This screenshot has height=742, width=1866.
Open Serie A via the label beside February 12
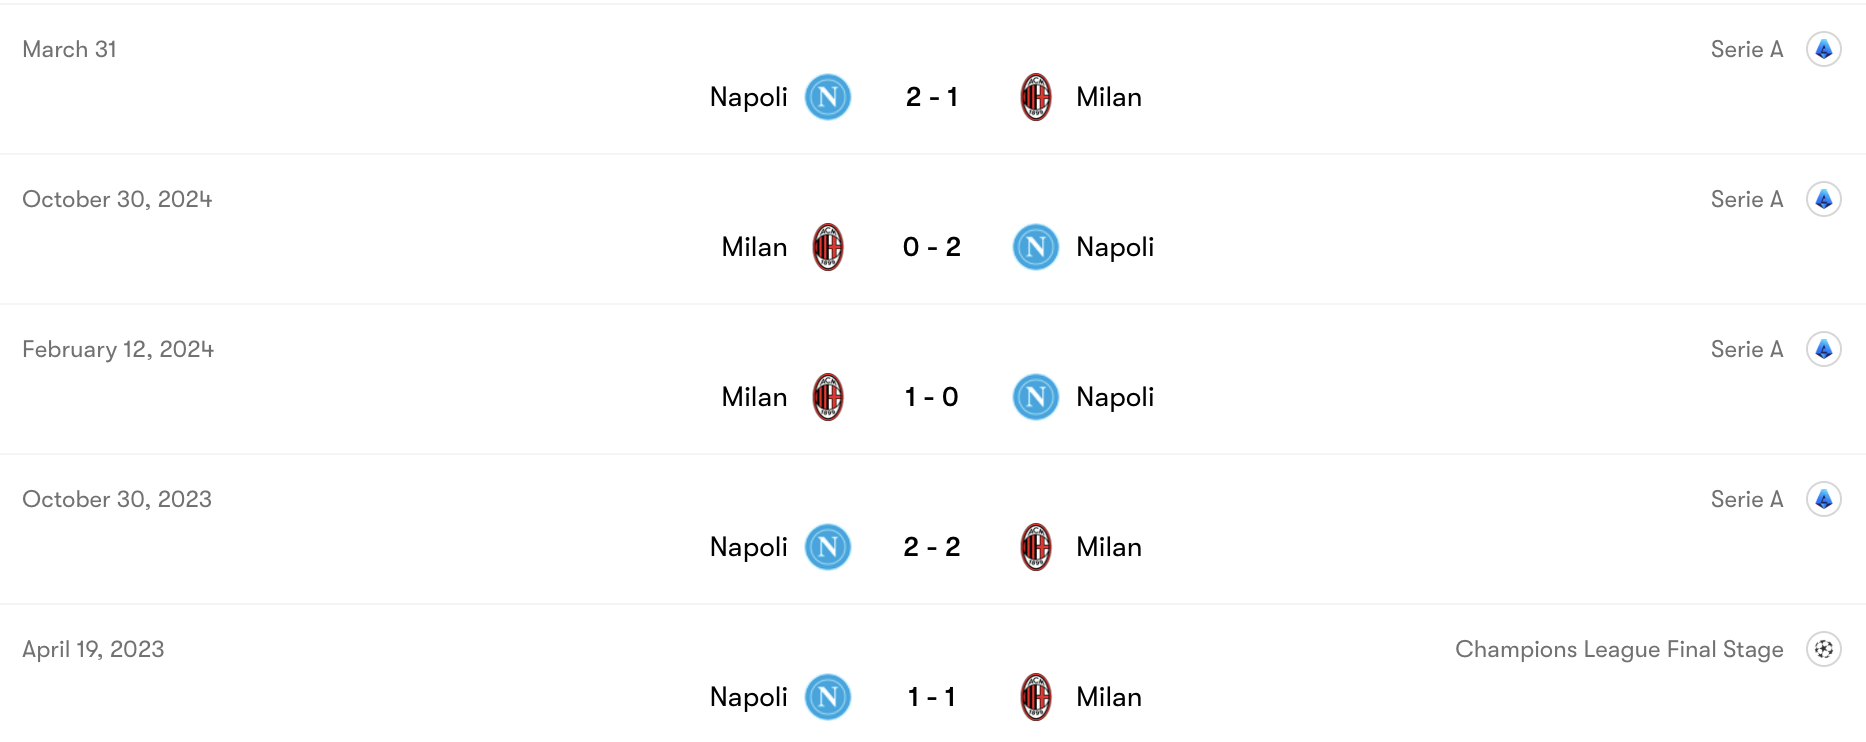pos(1746,348)
